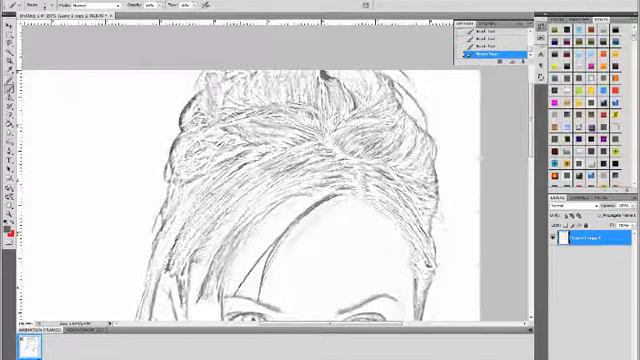Select the Blur tool

pyautogui.click(x=9, y=133)
